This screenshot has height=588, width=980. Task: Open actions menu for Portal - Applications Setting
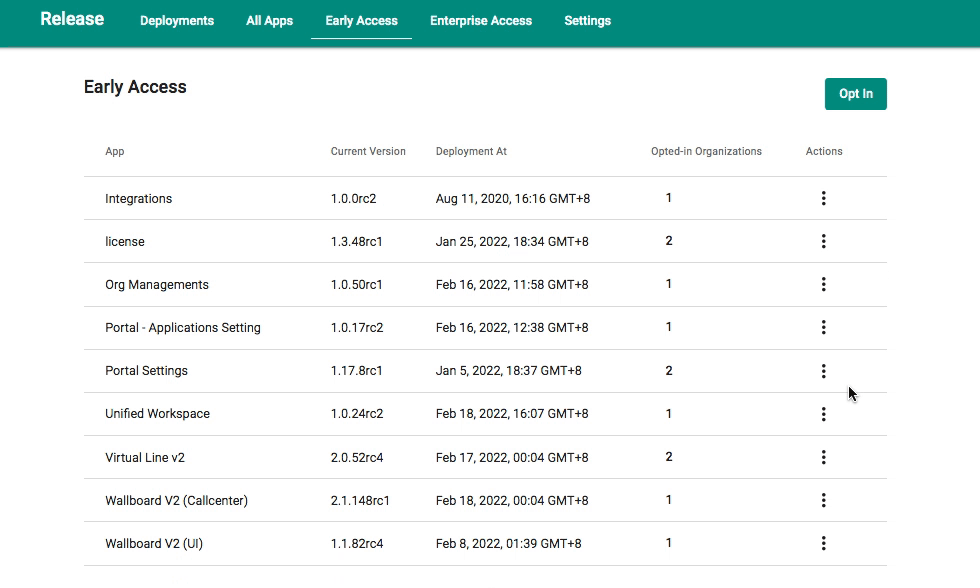[x=823, y=327]
